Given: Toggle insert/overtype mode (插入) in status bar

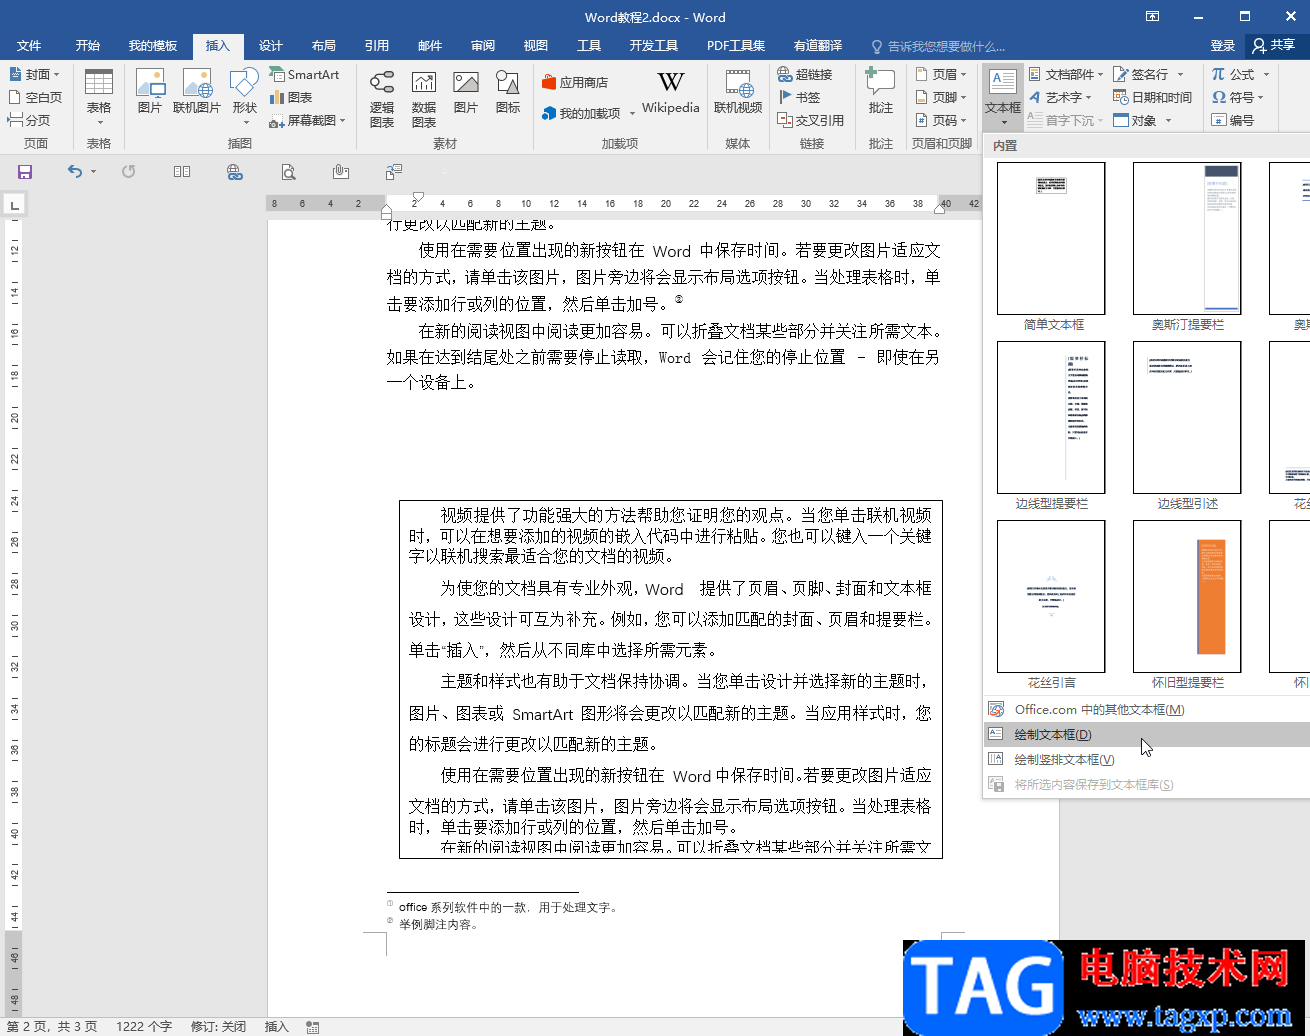Looking at the screenshot, I should pyautogui.click(x=277, y=1027).
